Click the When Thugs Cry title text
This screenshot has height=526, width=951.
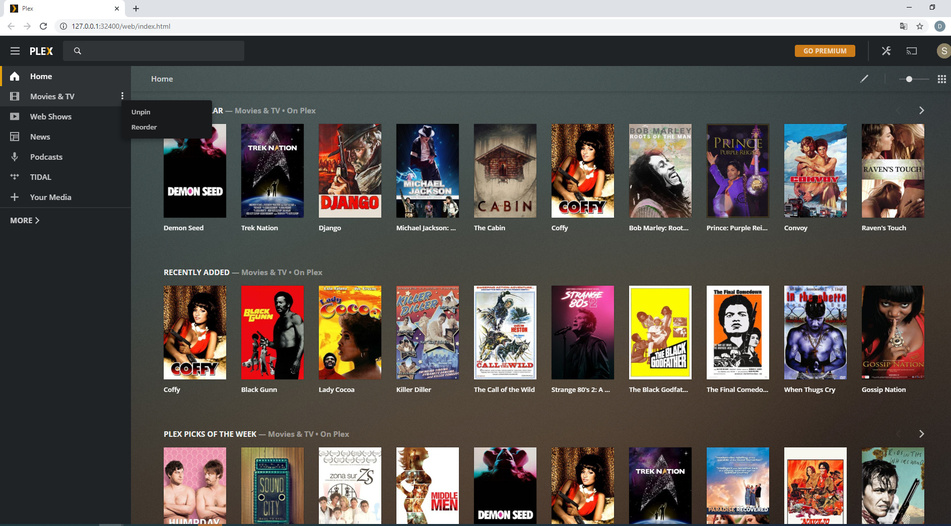[809, 390]
